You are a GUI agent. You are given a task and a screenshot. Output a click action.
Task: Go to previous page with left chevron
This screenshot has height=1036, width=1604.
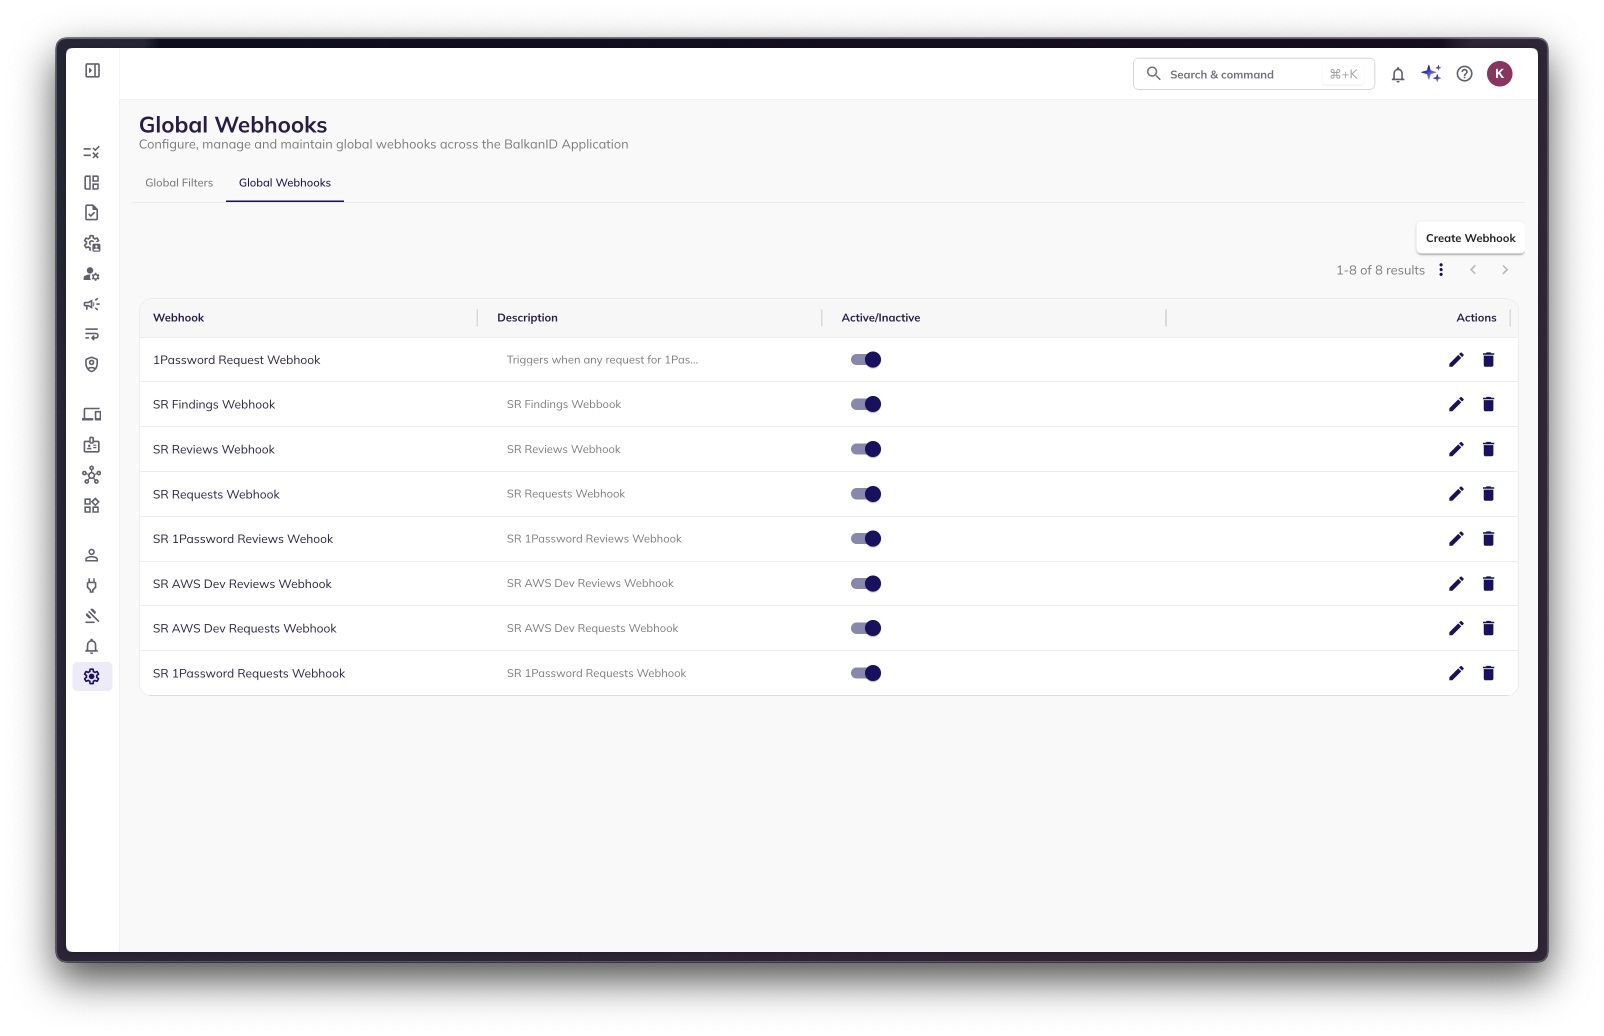click(1473, 270)
